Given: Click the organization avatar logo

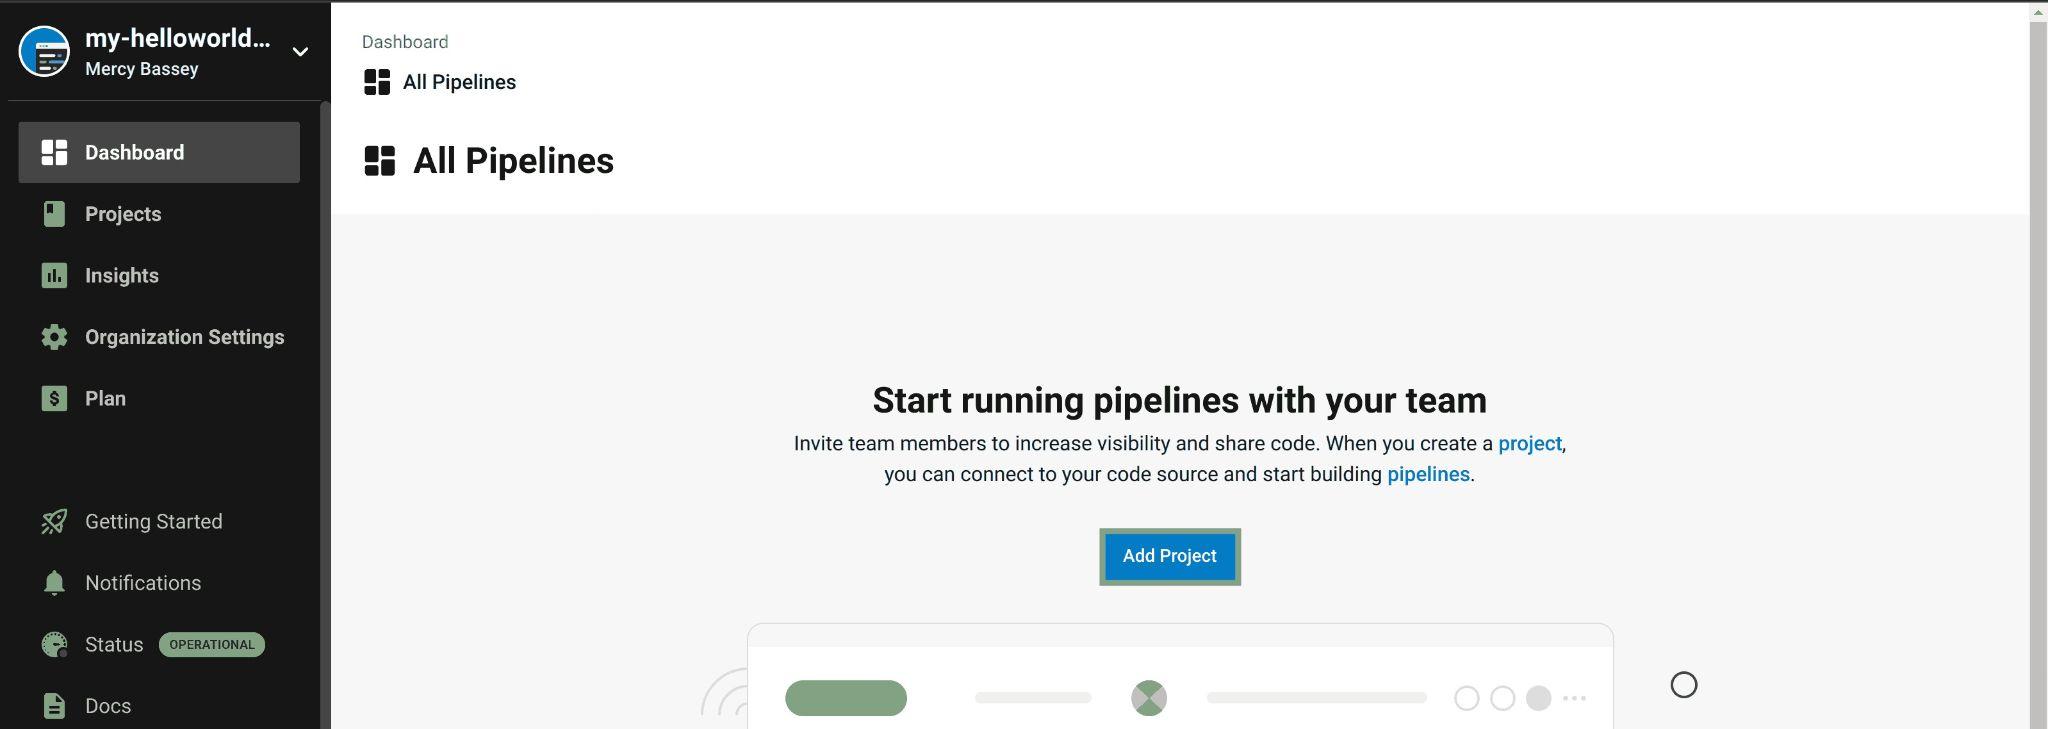Looking at the screenshot, I should tap(44, 51).
